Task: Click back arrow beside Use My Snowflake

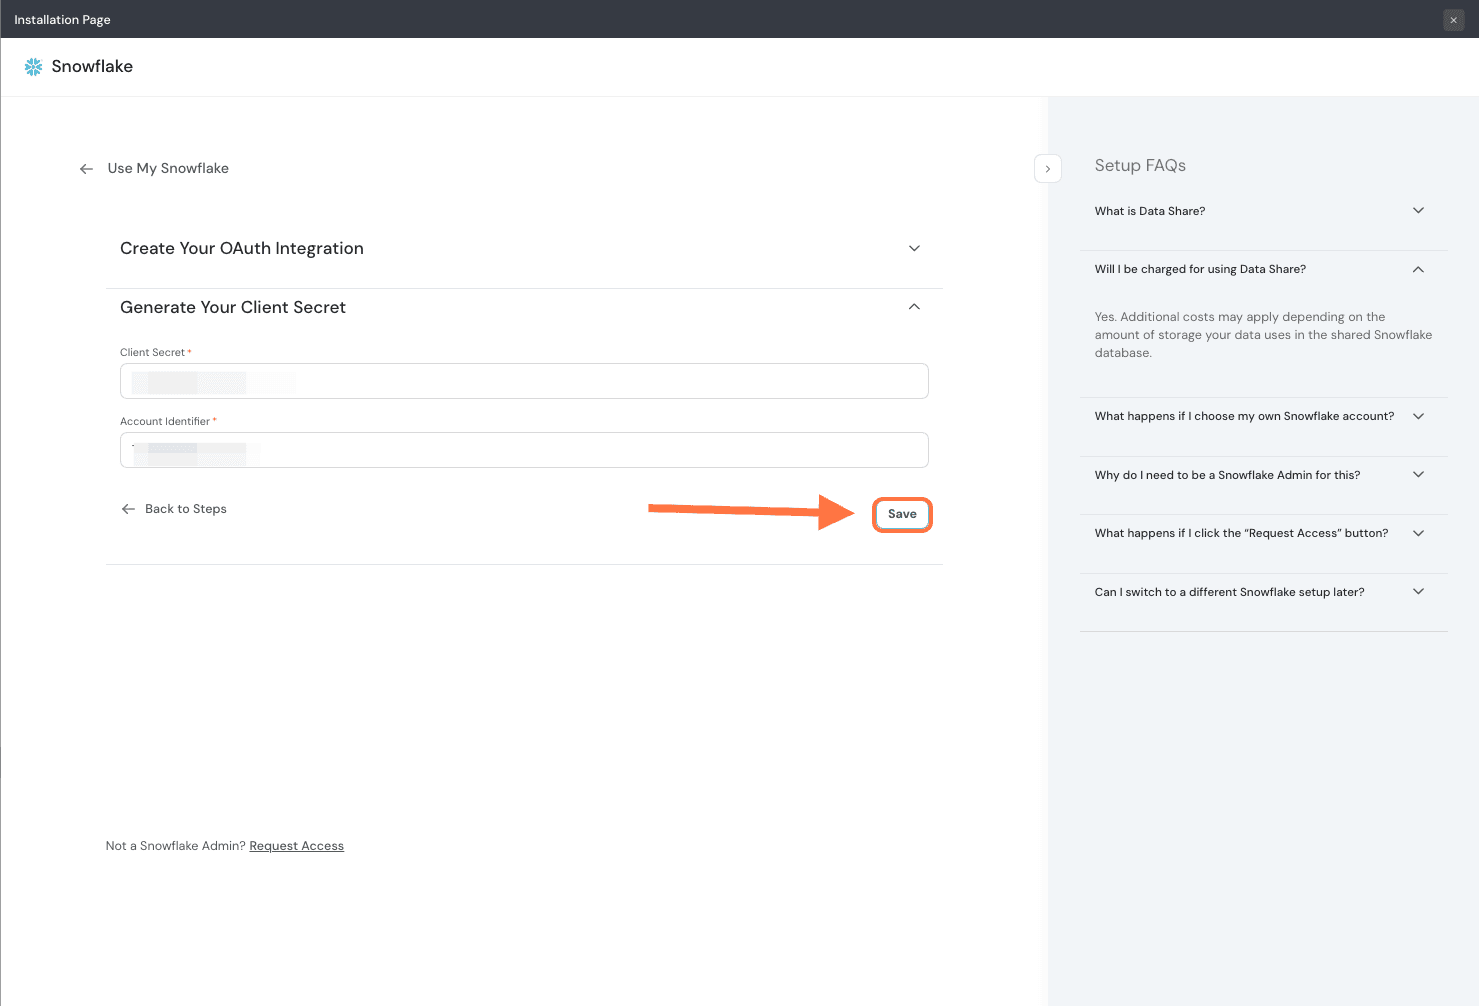Action: click(86, 169)
